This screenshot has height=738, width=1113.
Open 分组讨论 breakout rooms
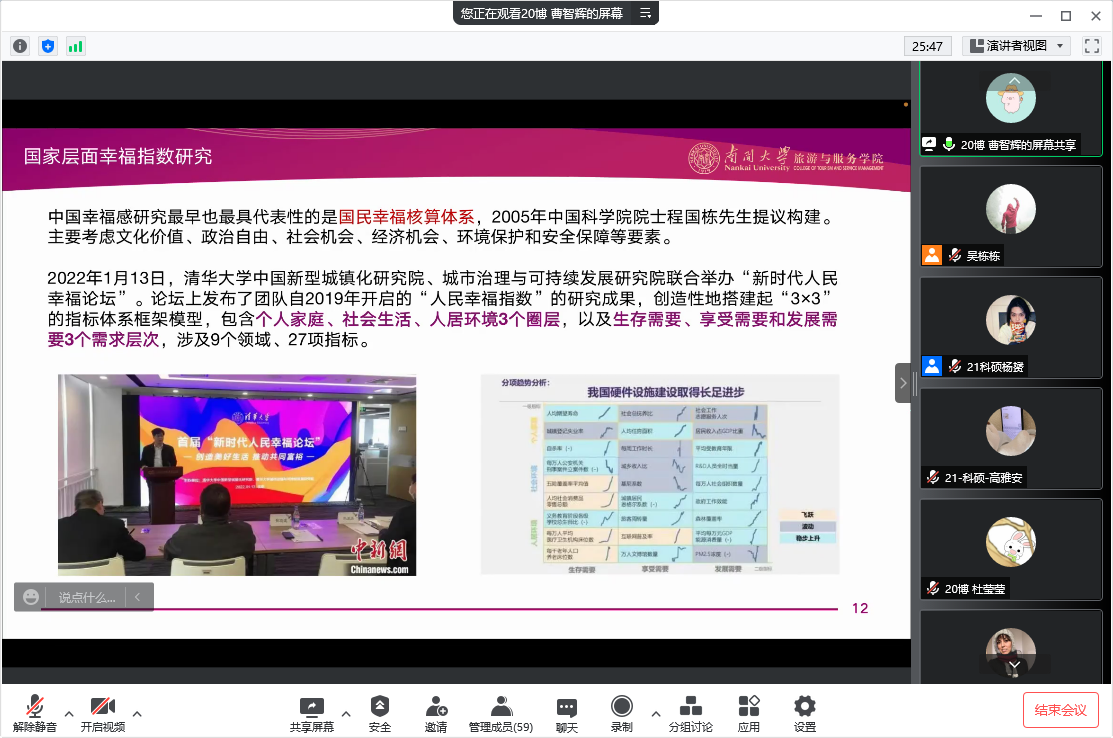[690, 714]
